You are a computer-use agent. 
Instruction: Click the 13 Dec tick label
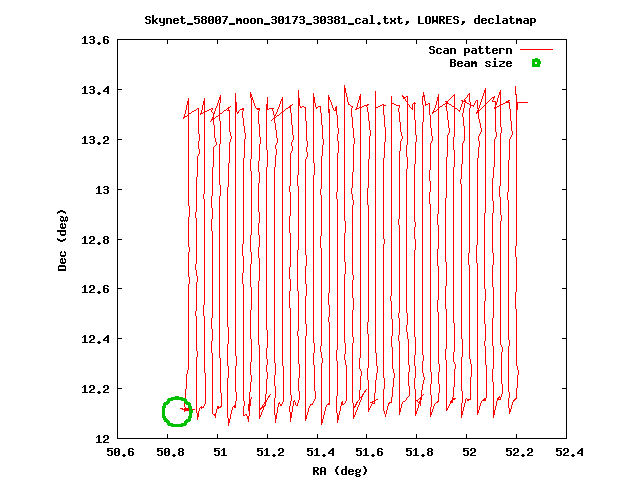click(x=102, y=190)
